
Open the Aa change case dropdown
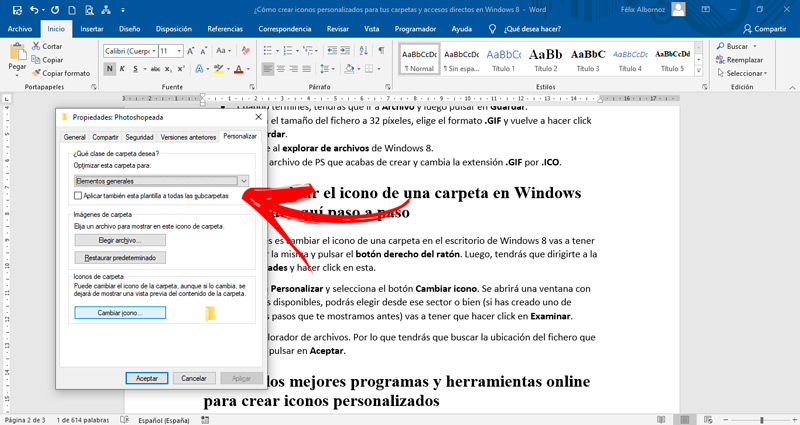(x=223, y=51)
